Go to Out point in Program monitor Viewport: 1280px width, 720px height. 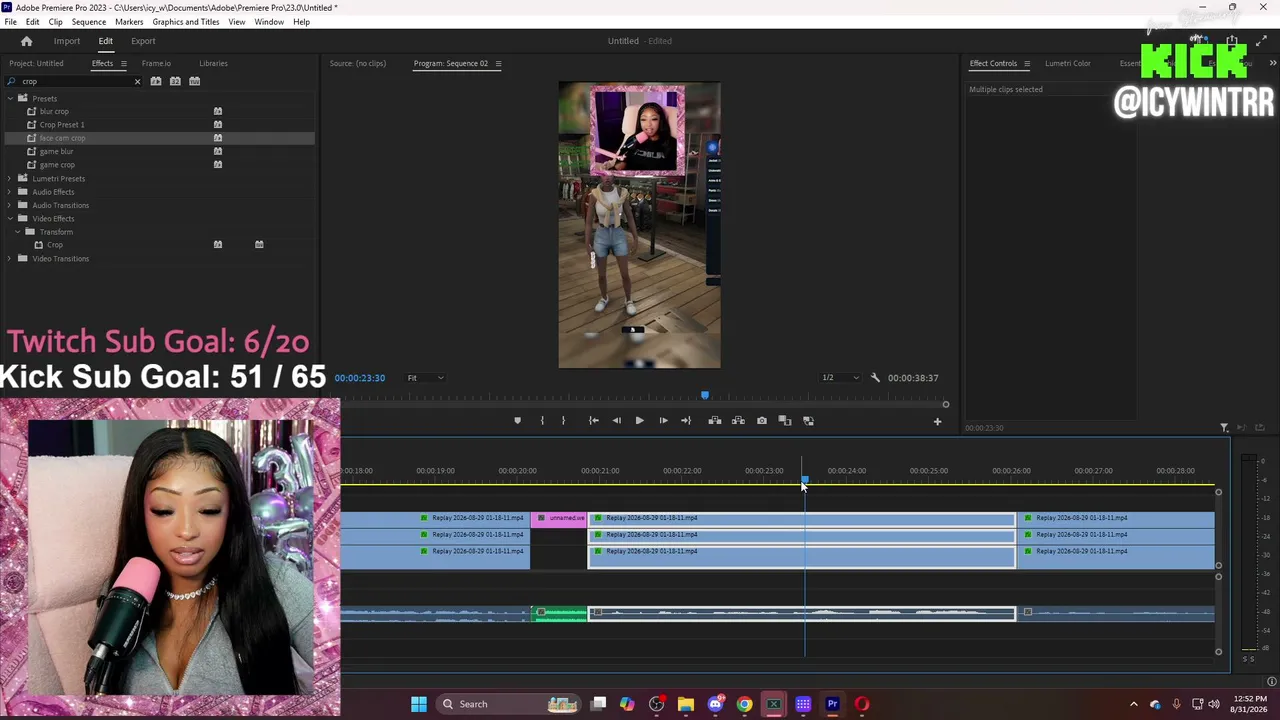686,421
